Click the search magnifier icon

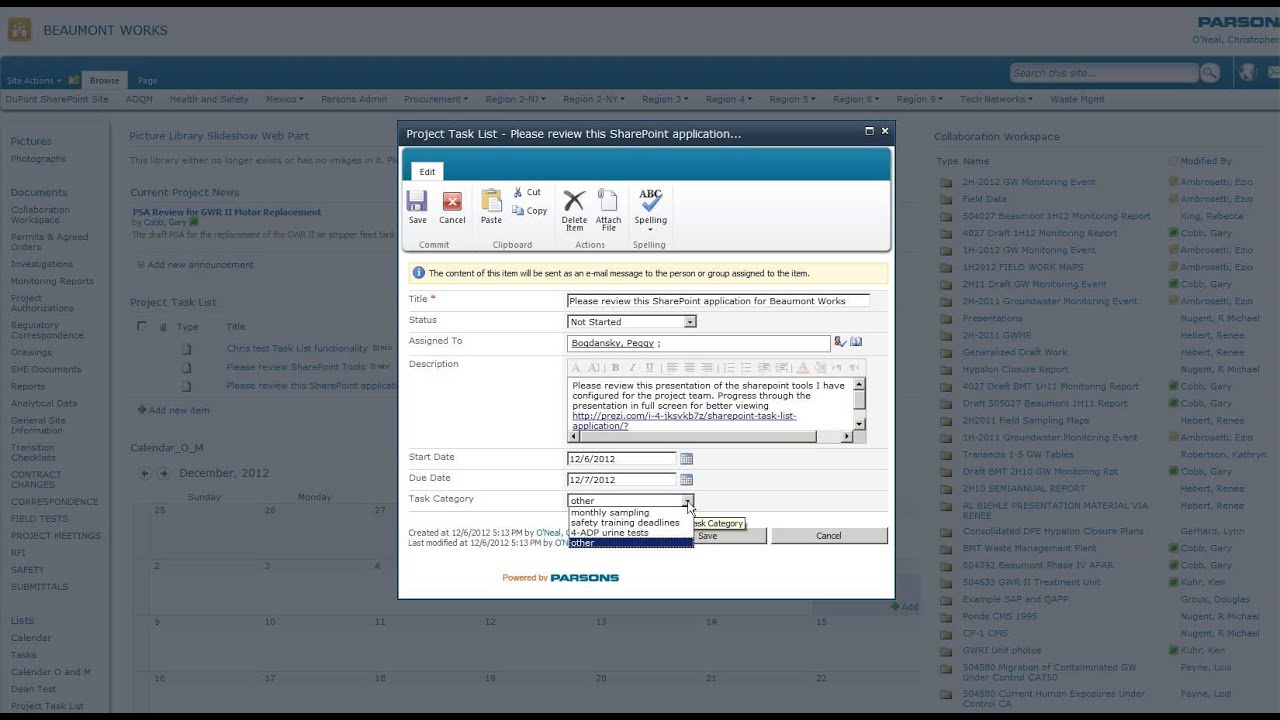1210,73
